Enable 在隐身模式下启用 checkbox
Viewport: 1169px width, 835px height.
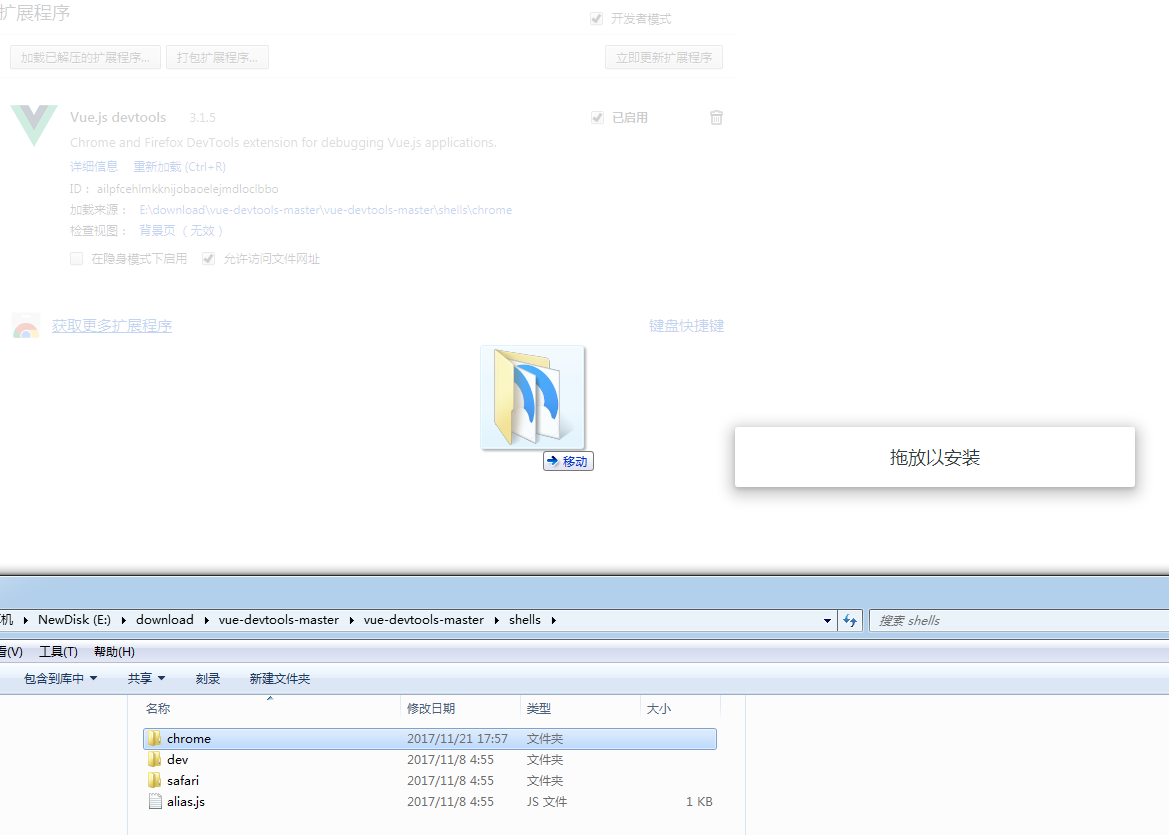[76, 259]
